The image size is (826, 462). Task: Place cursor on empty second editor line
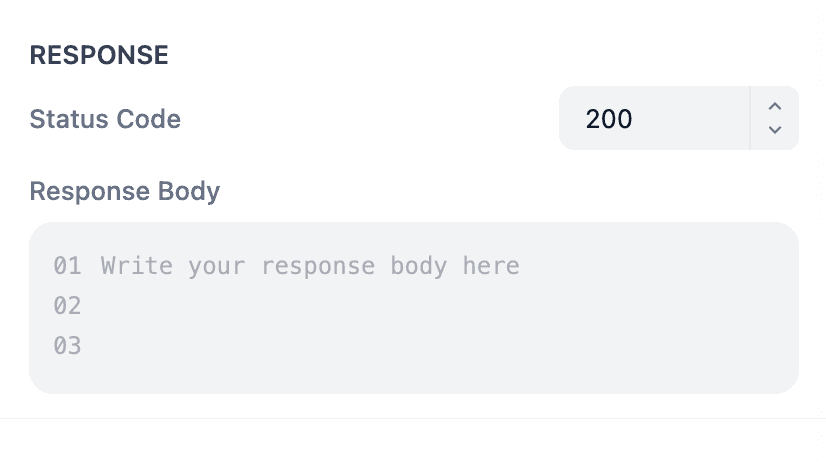coord(300,306)
